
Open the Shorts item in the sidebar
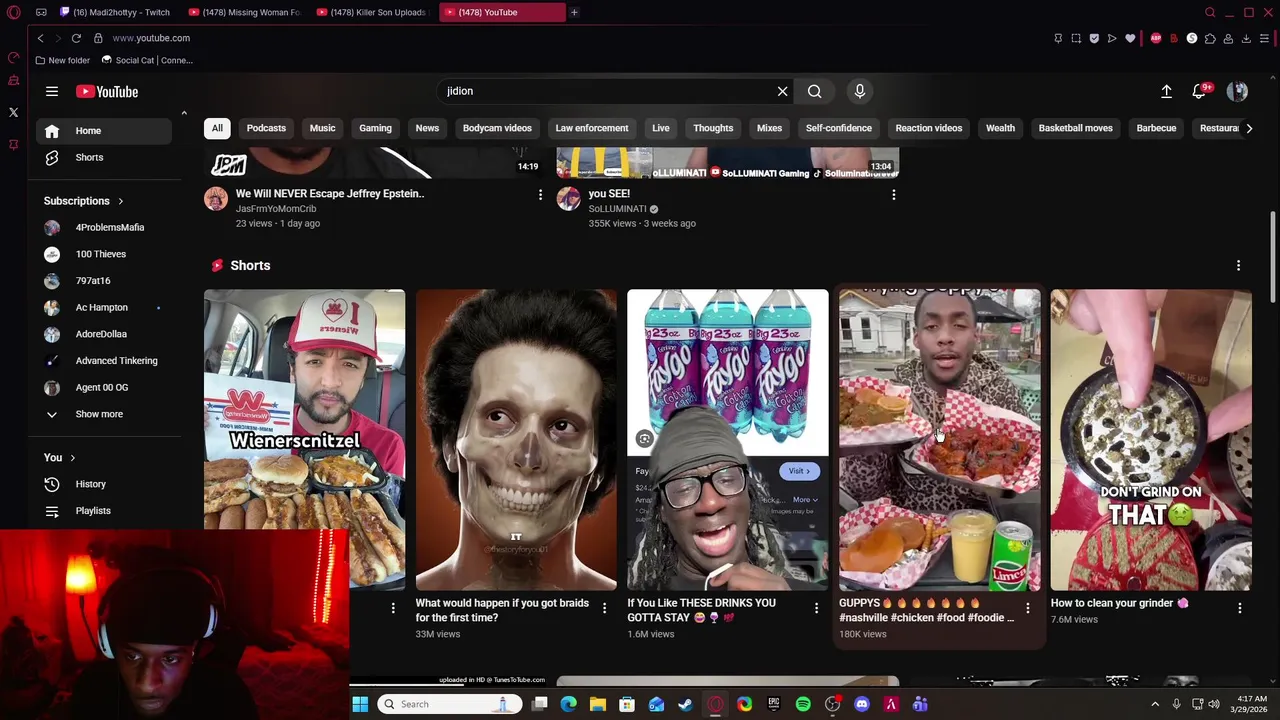(103, 157)
